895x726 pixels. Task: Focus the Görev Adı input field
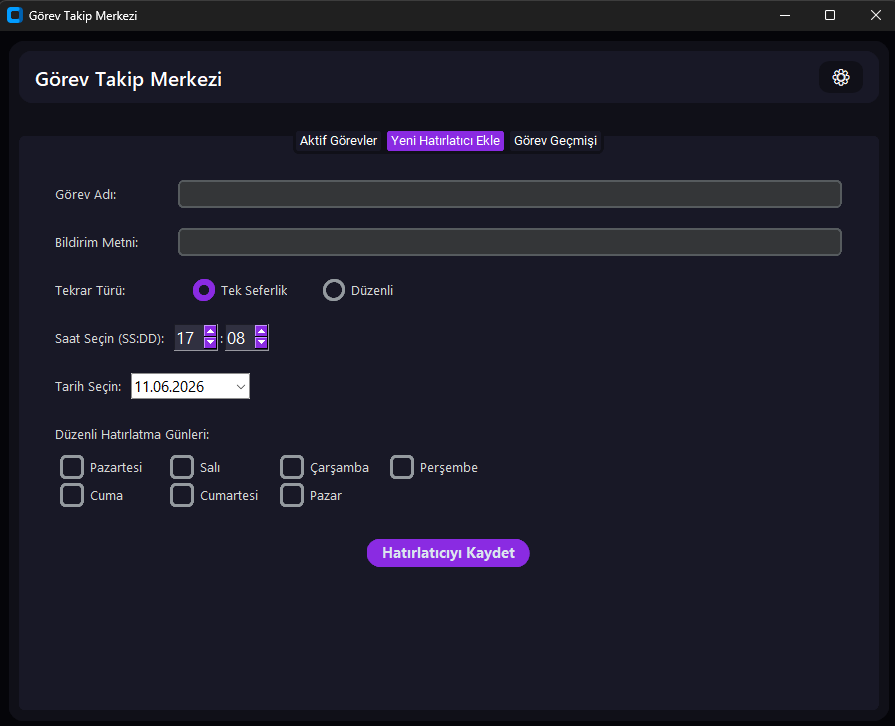(x=510, y=194)
